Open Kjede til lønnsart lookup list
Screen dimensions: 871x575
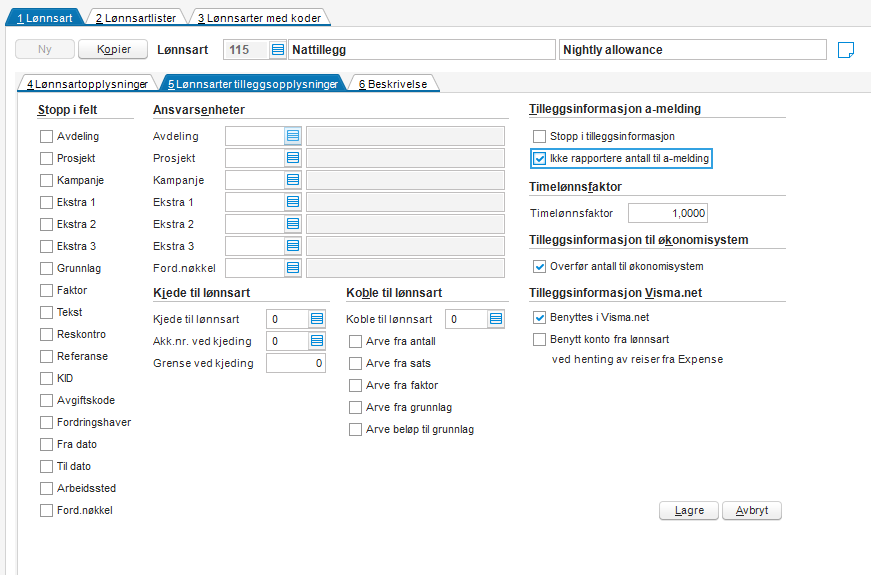[317, 319]
